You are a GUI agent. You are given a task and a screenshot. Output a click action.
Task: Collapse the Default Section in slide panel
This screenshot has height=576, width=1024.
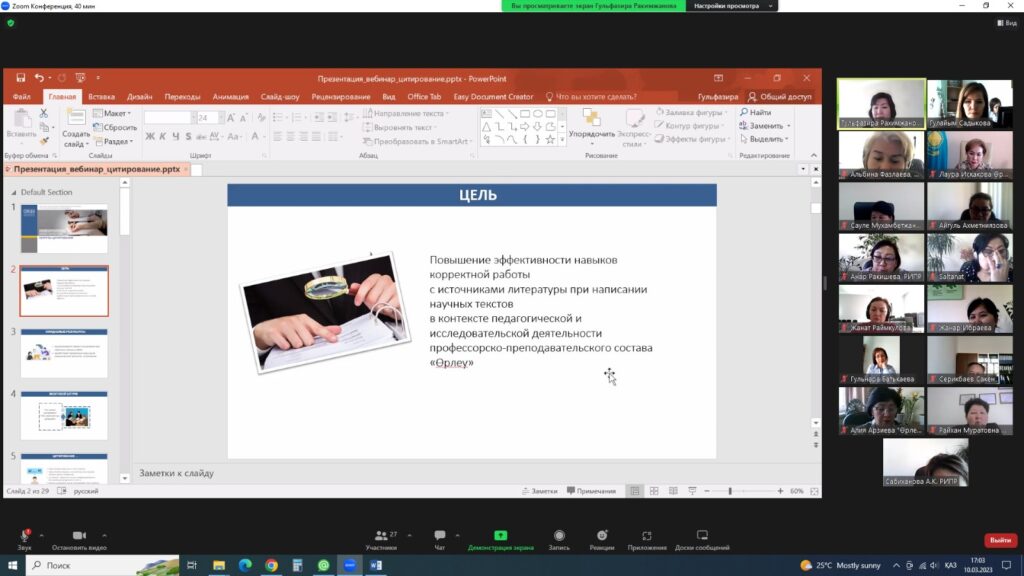point(14,192)
